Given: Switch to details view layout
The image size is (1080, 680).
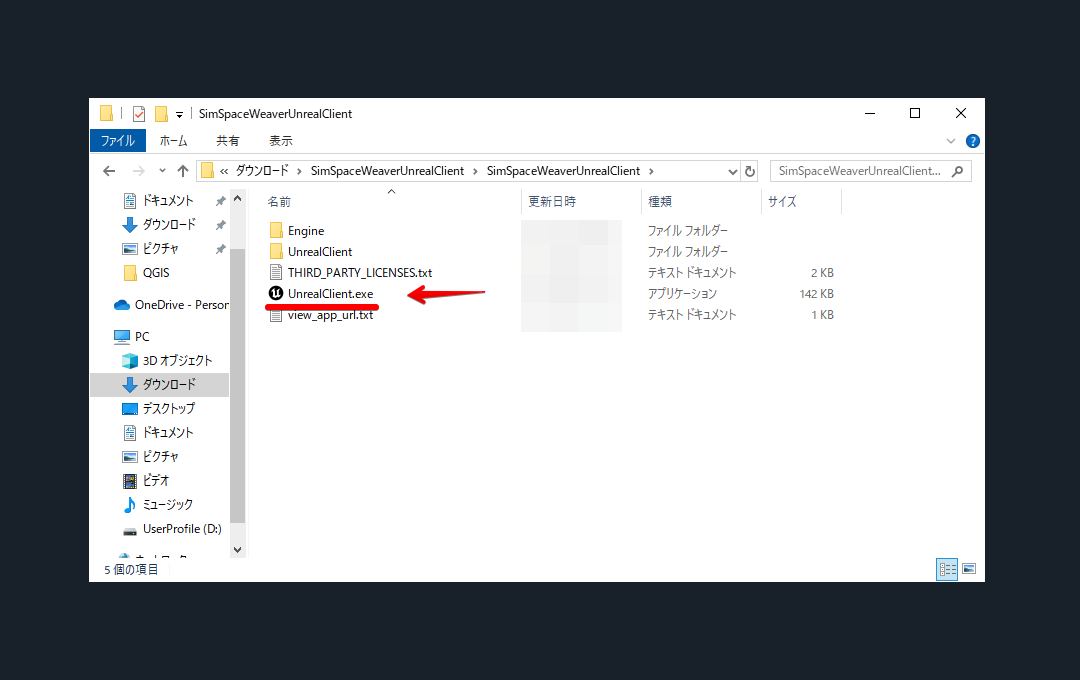Looking at the screenshot, I should point(947,569).
